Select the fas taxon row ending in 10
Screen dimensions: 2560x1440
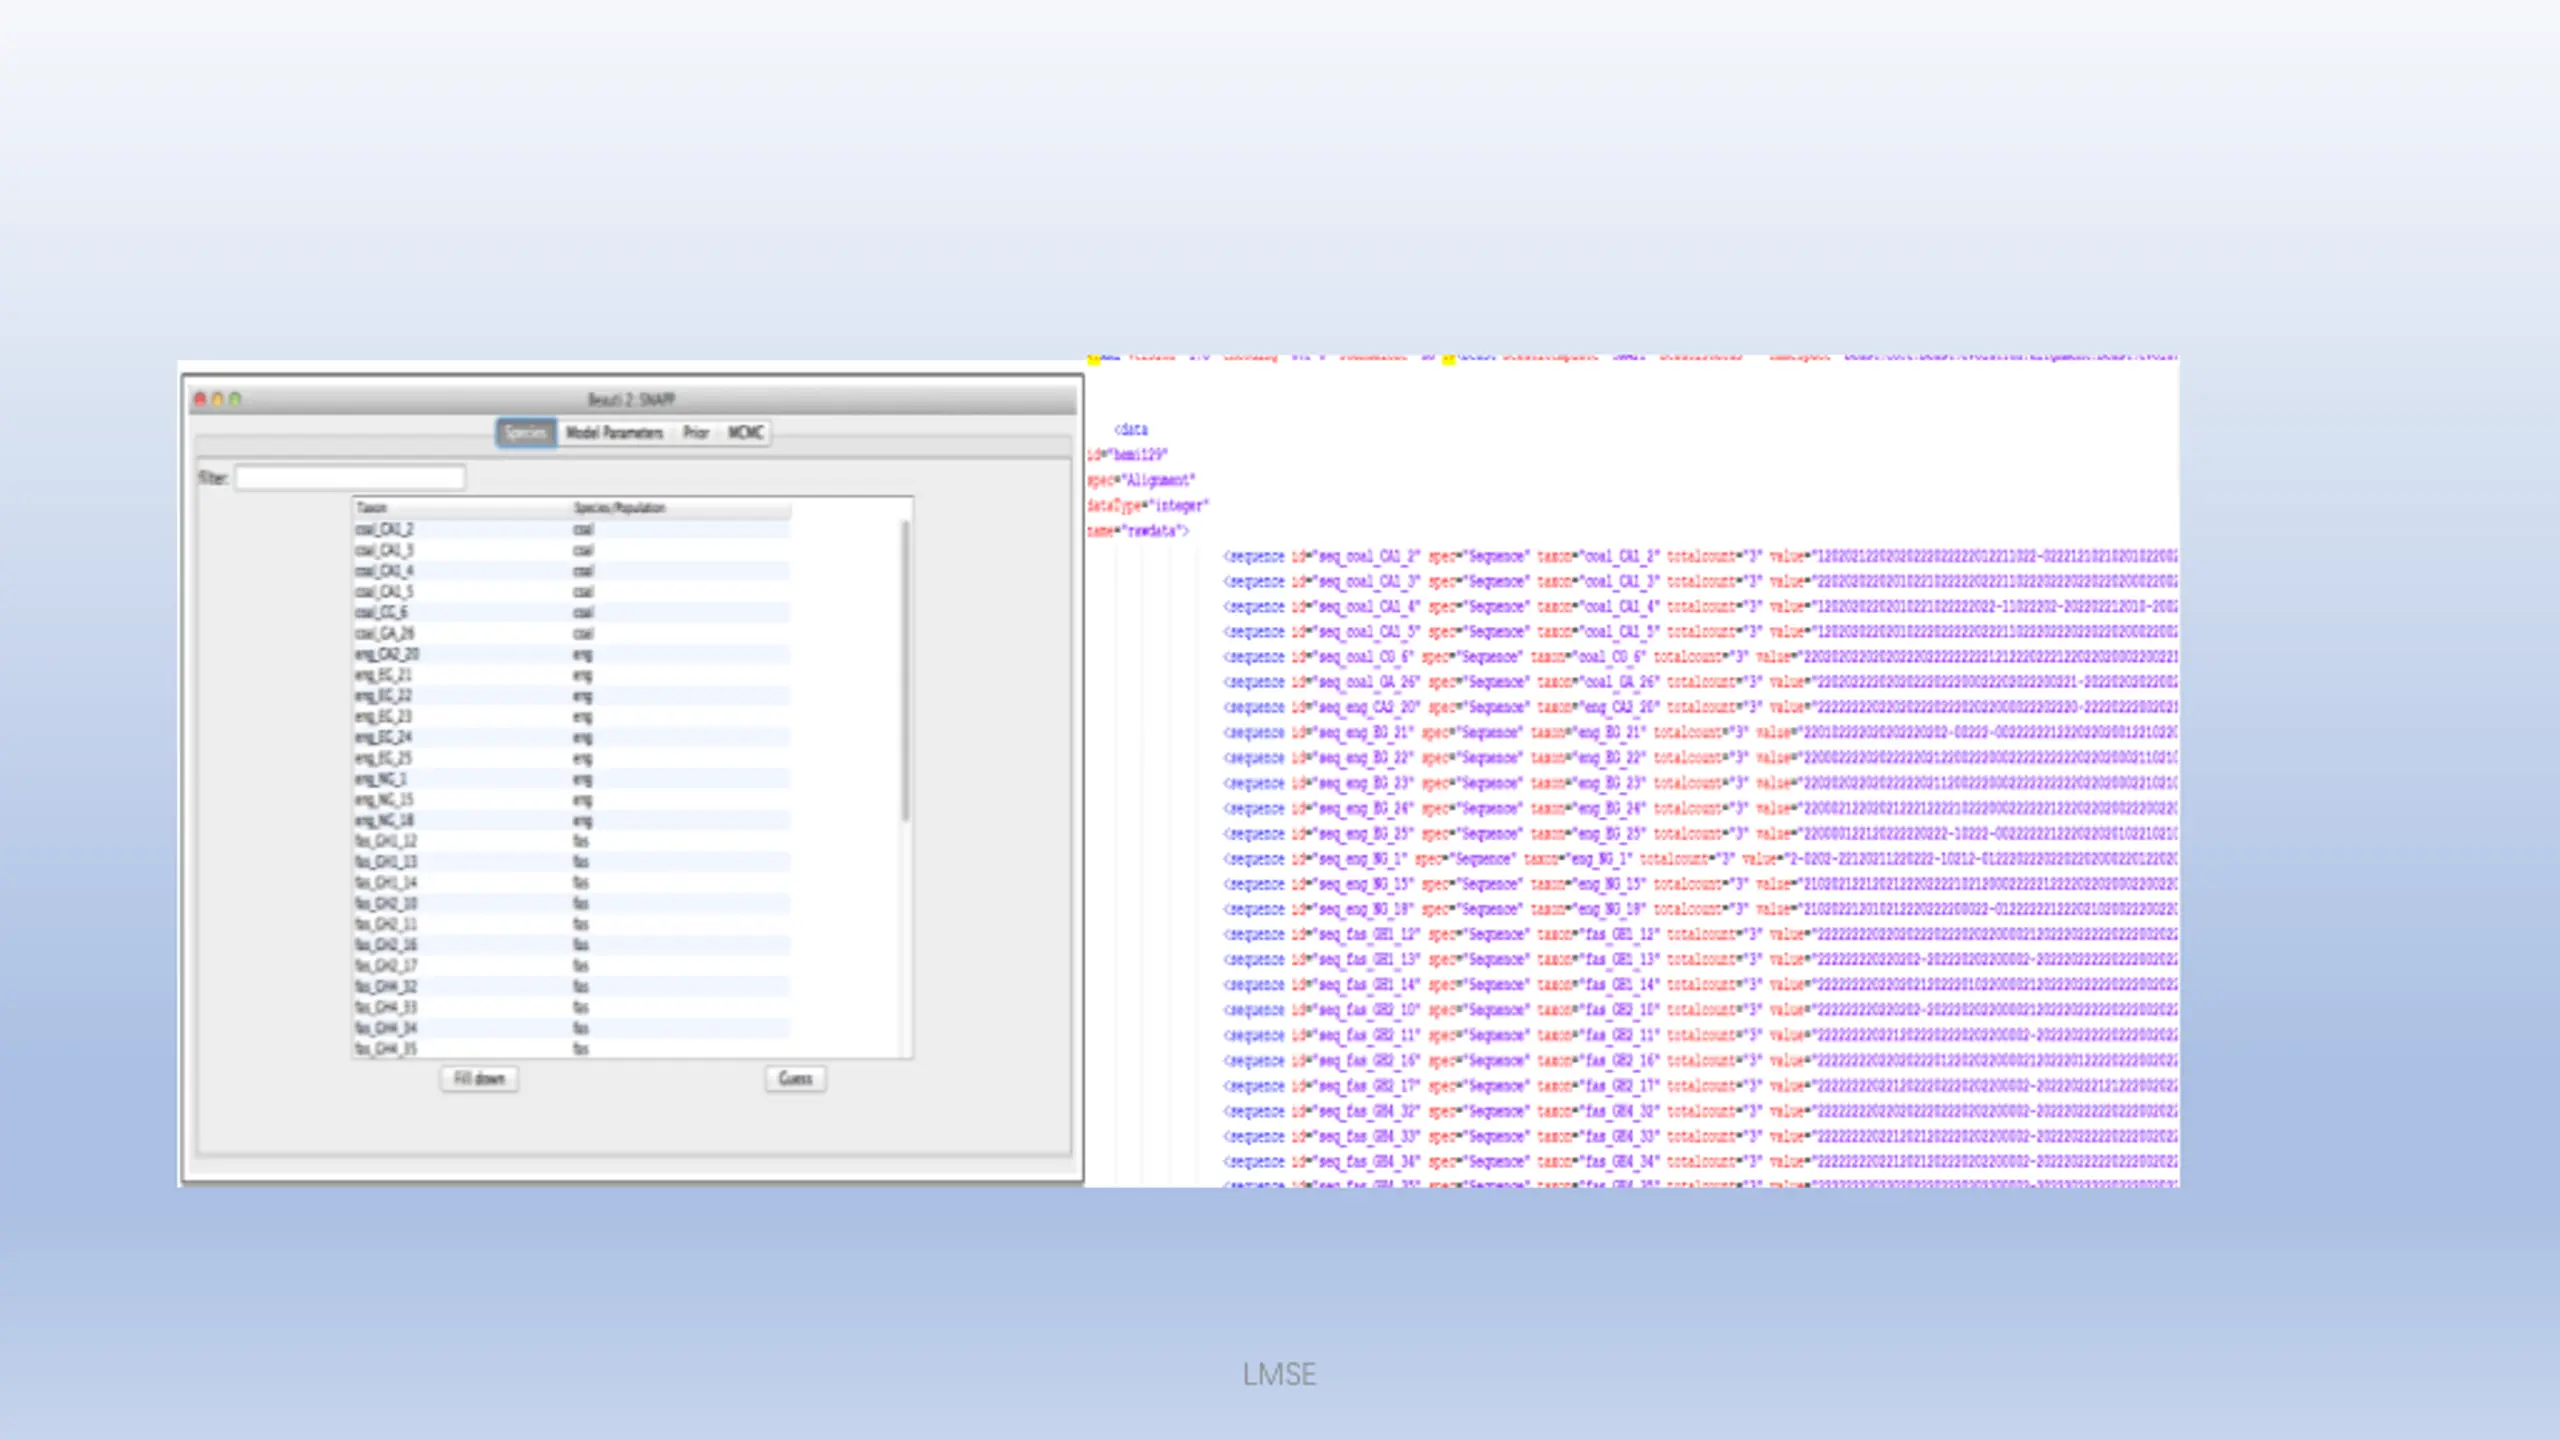point(572,903)
